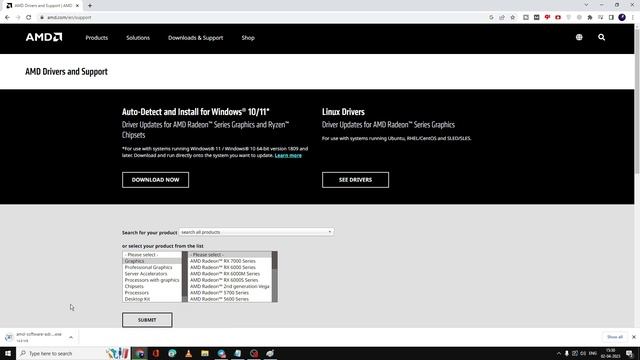The height and width of the screenshot is (360, 640).
Task: Click Show all downloads
Action: pyautogui.click(x=615, y=337)
